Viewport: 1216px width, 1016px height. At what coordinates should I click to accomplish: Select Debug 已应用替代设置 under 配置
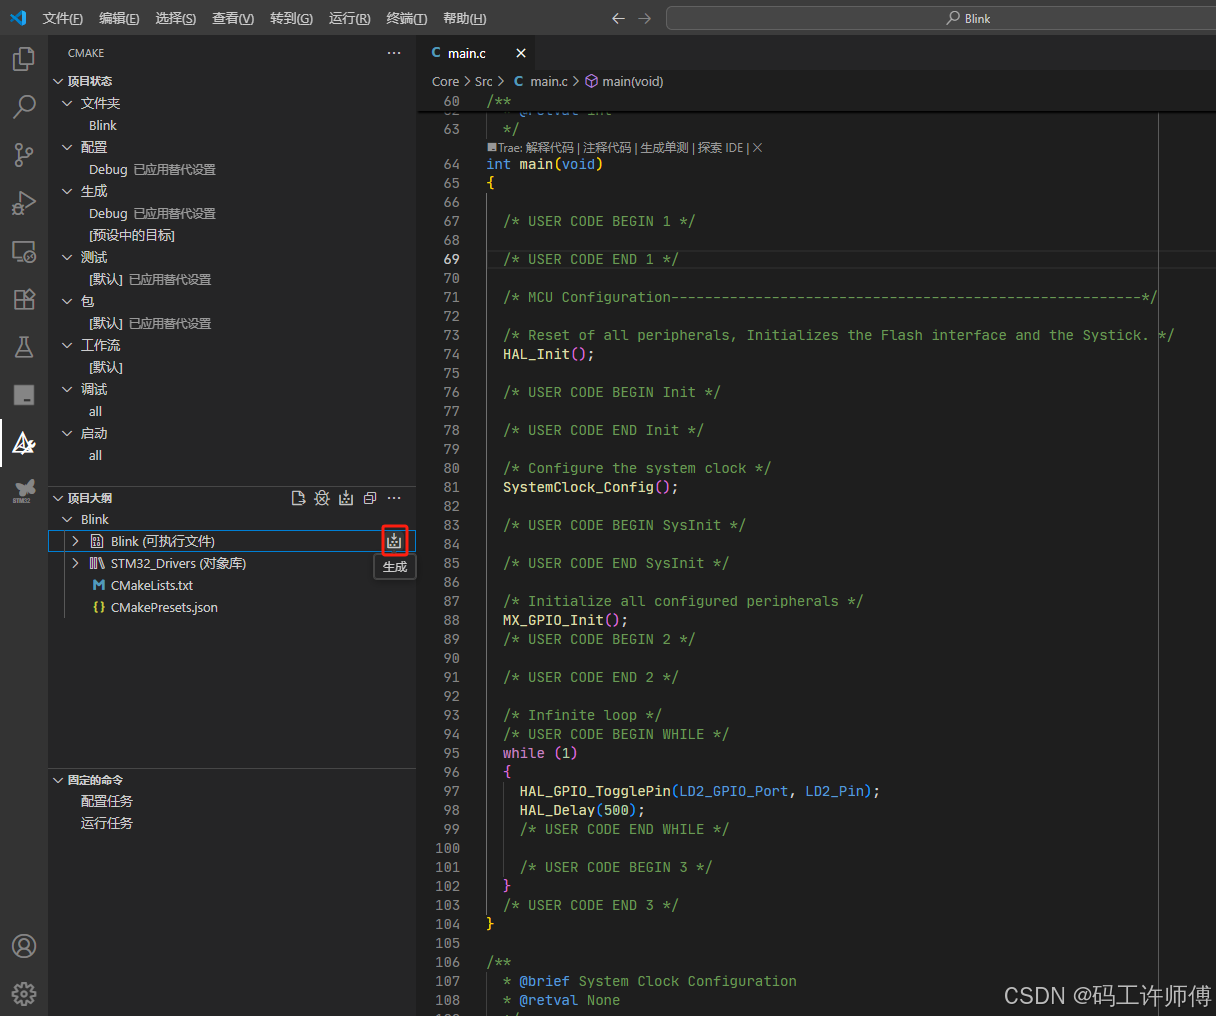[x=152, y=169]
